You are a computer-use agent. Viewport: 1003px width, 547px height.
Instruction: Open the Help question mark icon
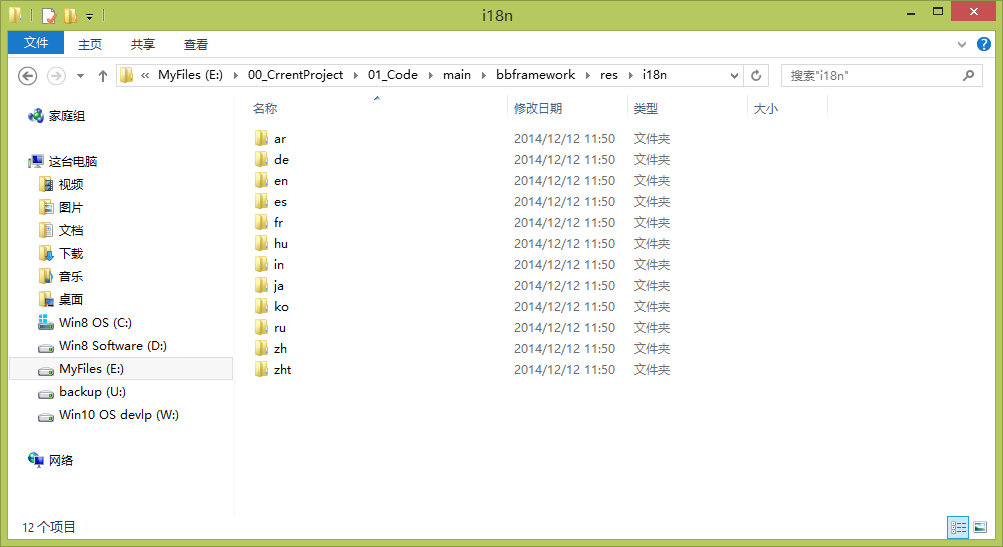pyautogui.click(x=984, y=44)
